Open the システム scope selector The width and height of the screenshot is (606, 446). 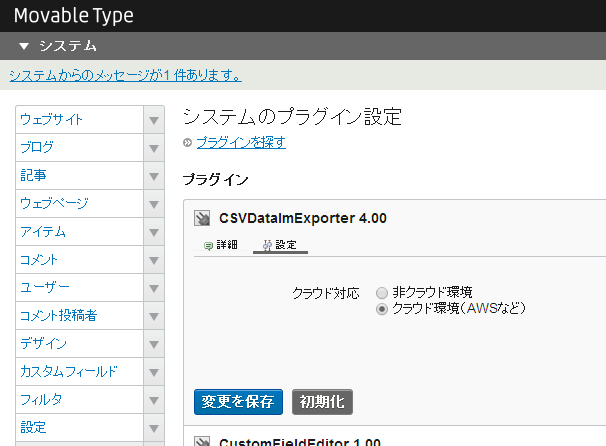click(x=58, y=46)
